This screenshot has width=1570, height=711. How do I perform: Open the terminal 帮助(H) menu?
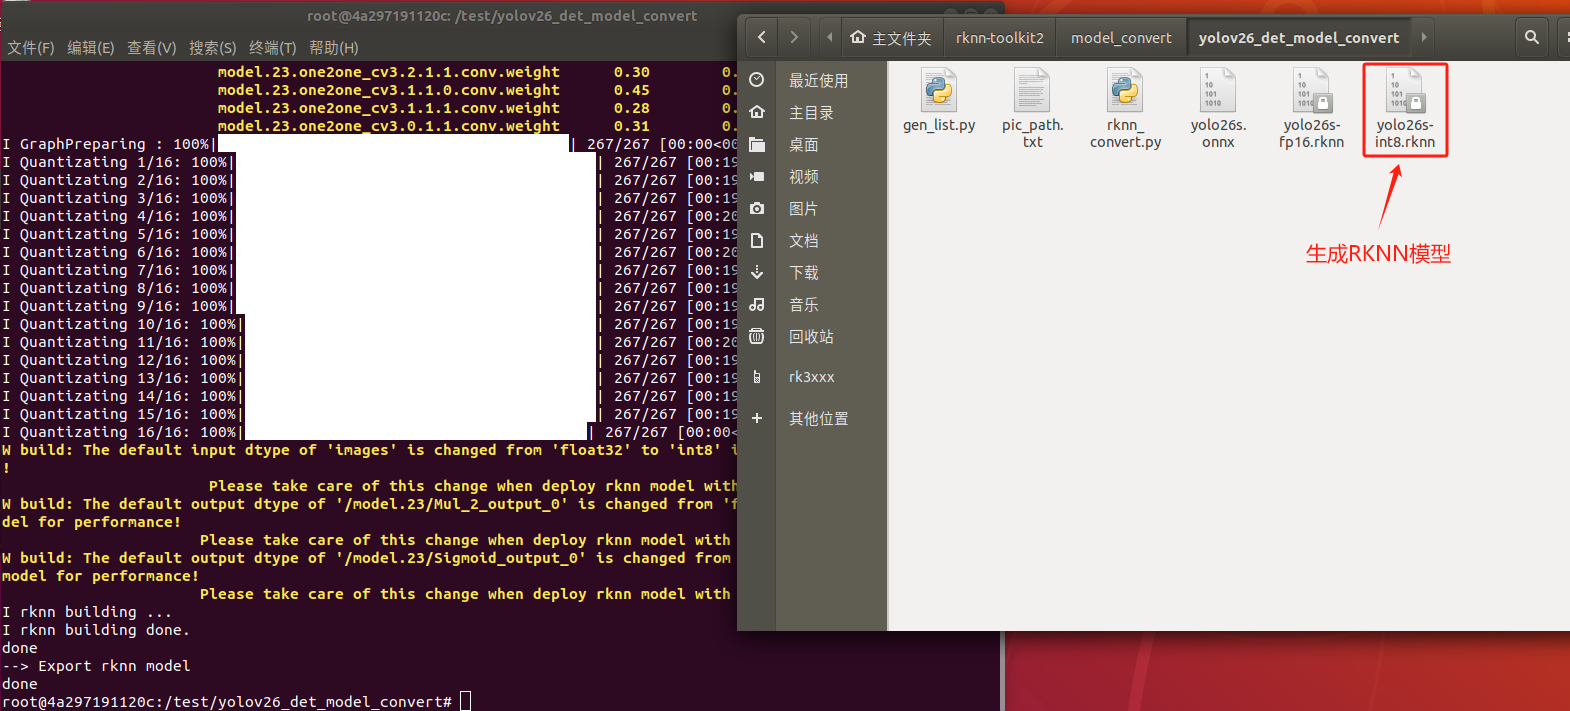point(333,47)
